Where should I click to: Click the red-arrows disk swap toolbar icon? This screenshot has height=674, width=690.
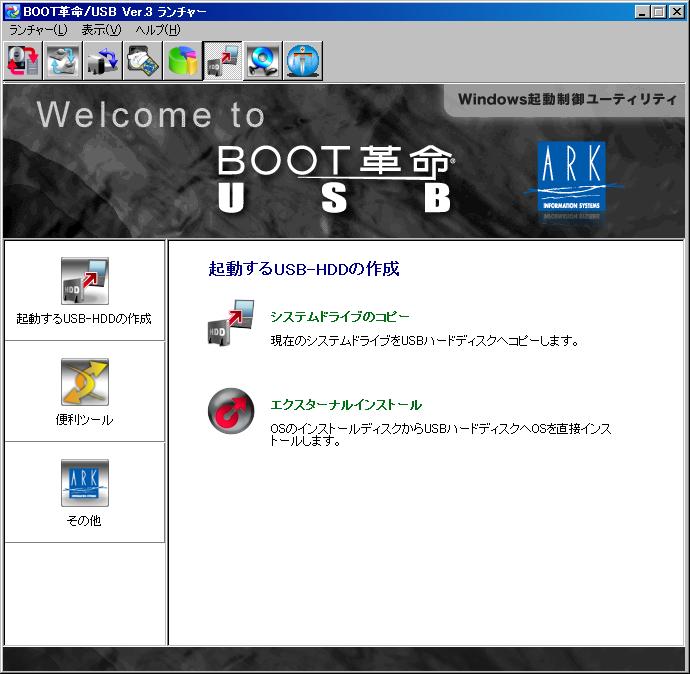(23, 61)
